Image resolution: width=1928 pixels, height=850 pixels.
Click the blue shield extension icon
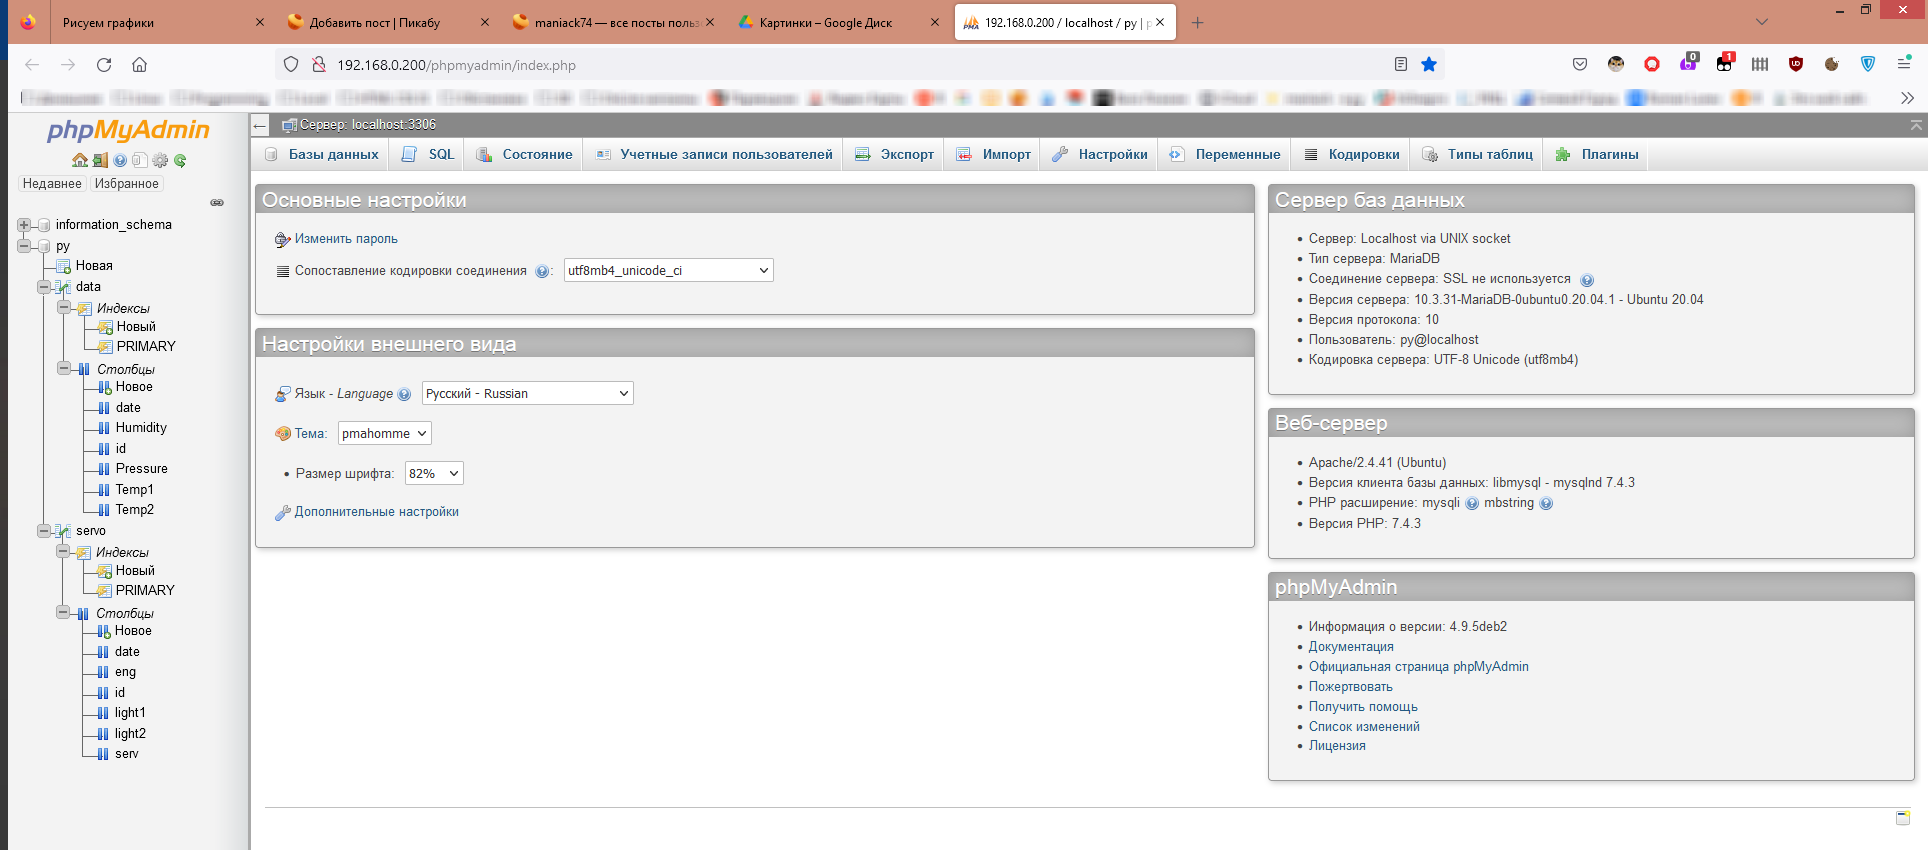(x=1868, y=65)
